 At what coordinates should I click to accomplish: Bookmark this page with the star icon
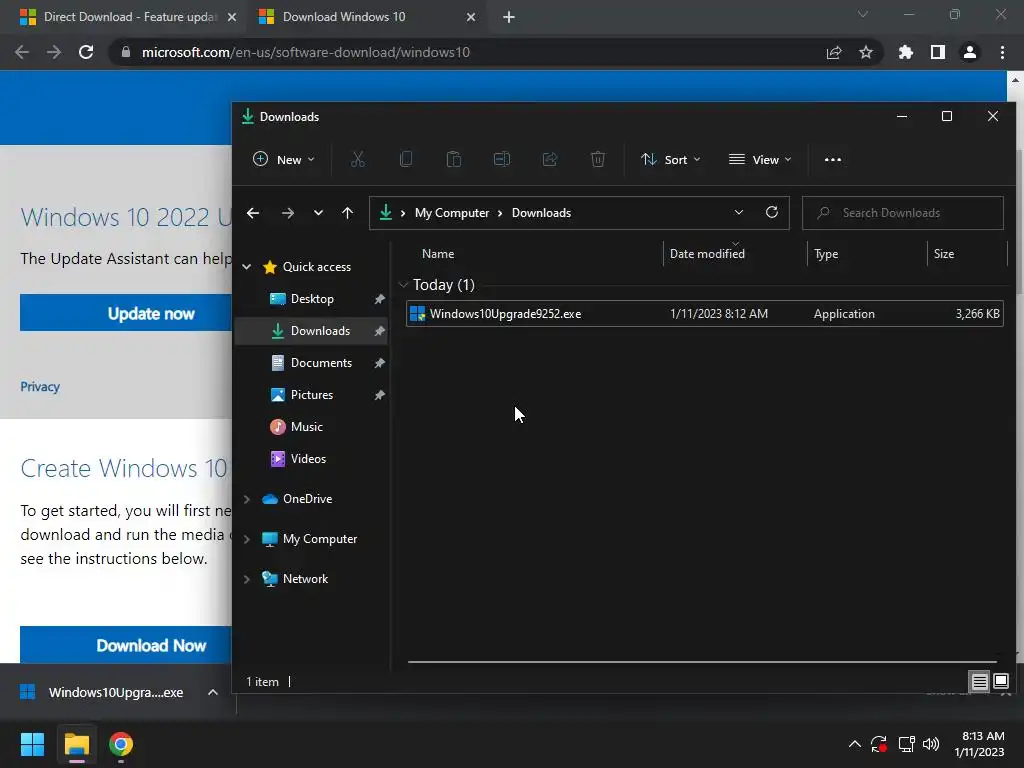coord(866,52)
